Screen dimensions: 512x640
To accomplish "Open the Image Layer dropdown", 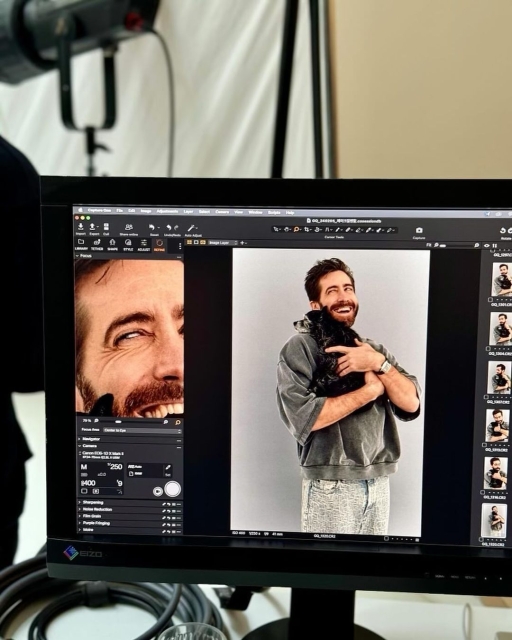I will (223, 242).
